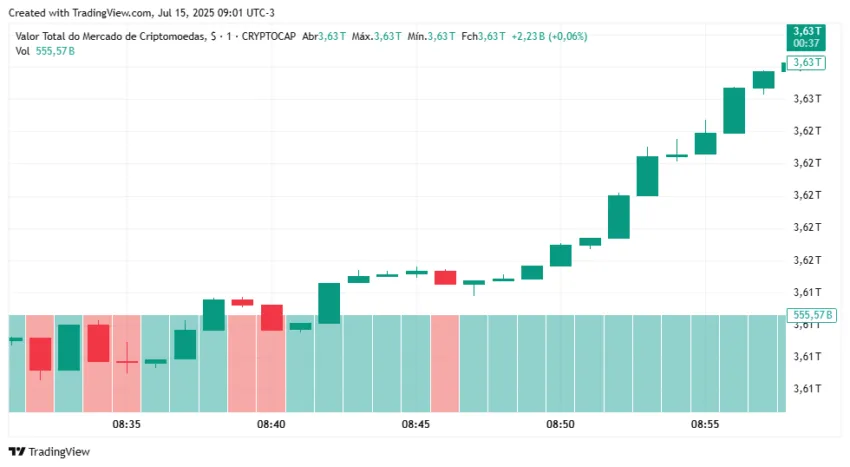Click the 3,61 T price axis label near the volume tag
The image size is (850, 467).
click(807, 326)
